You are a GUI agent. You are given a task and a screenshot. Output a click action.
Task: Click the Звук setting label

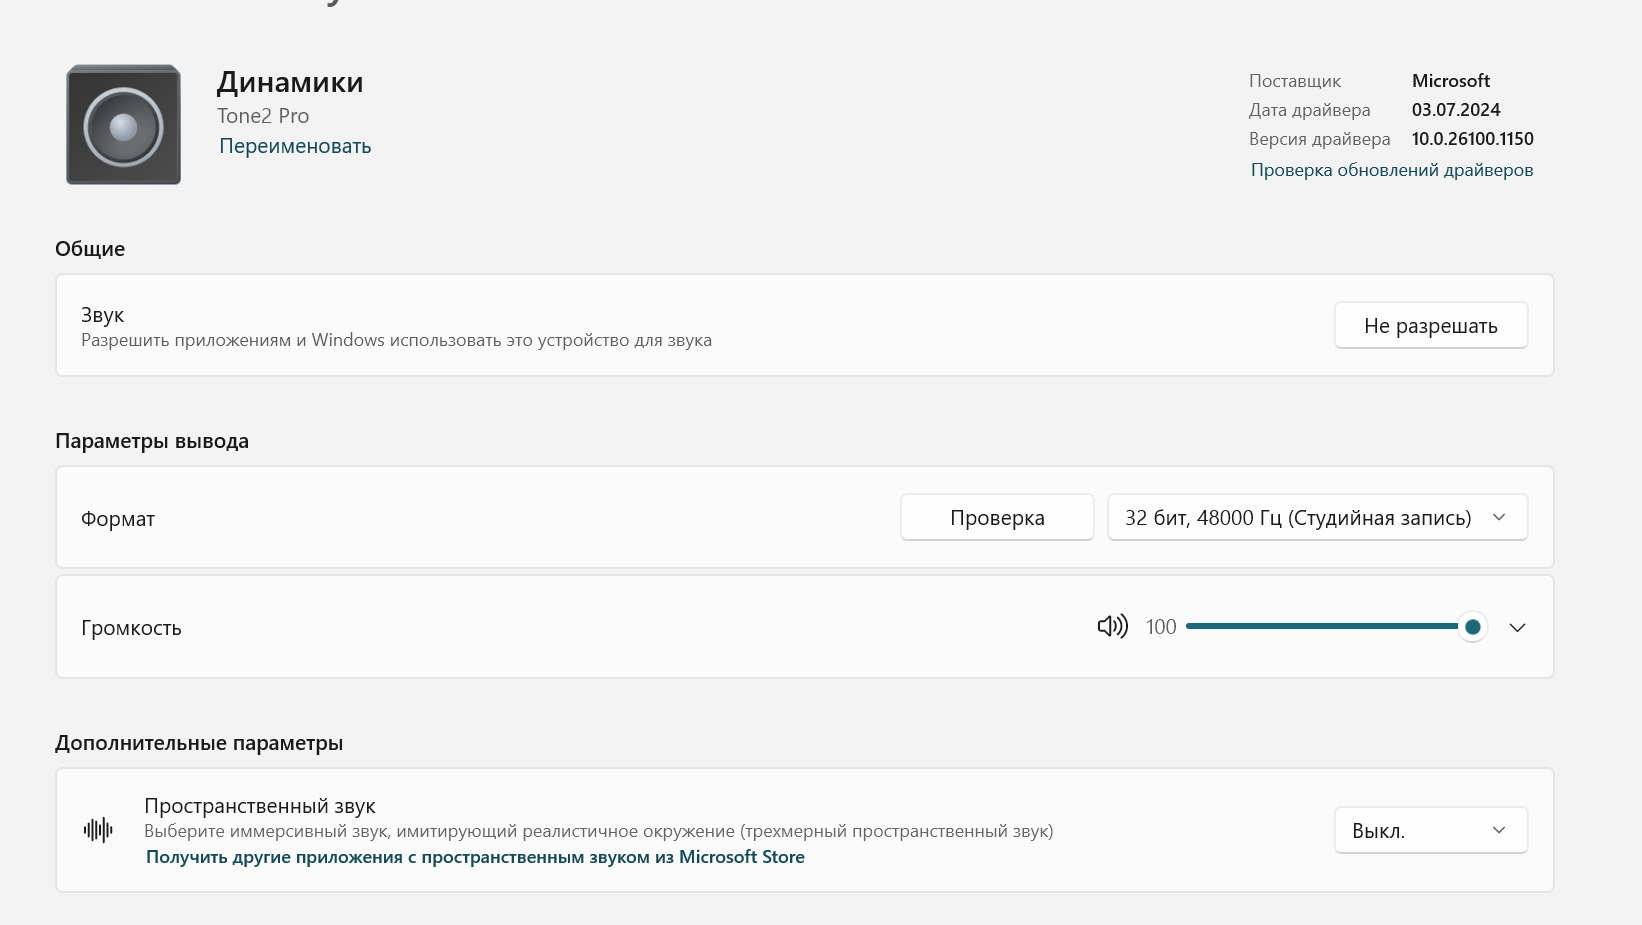[103, 315]
